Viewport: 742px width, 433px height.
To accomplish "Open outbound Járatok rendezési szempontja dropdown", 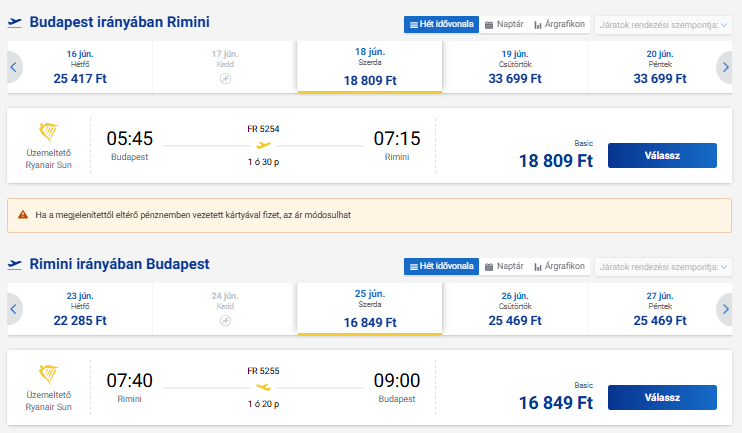I will click(x=663, y=25).
